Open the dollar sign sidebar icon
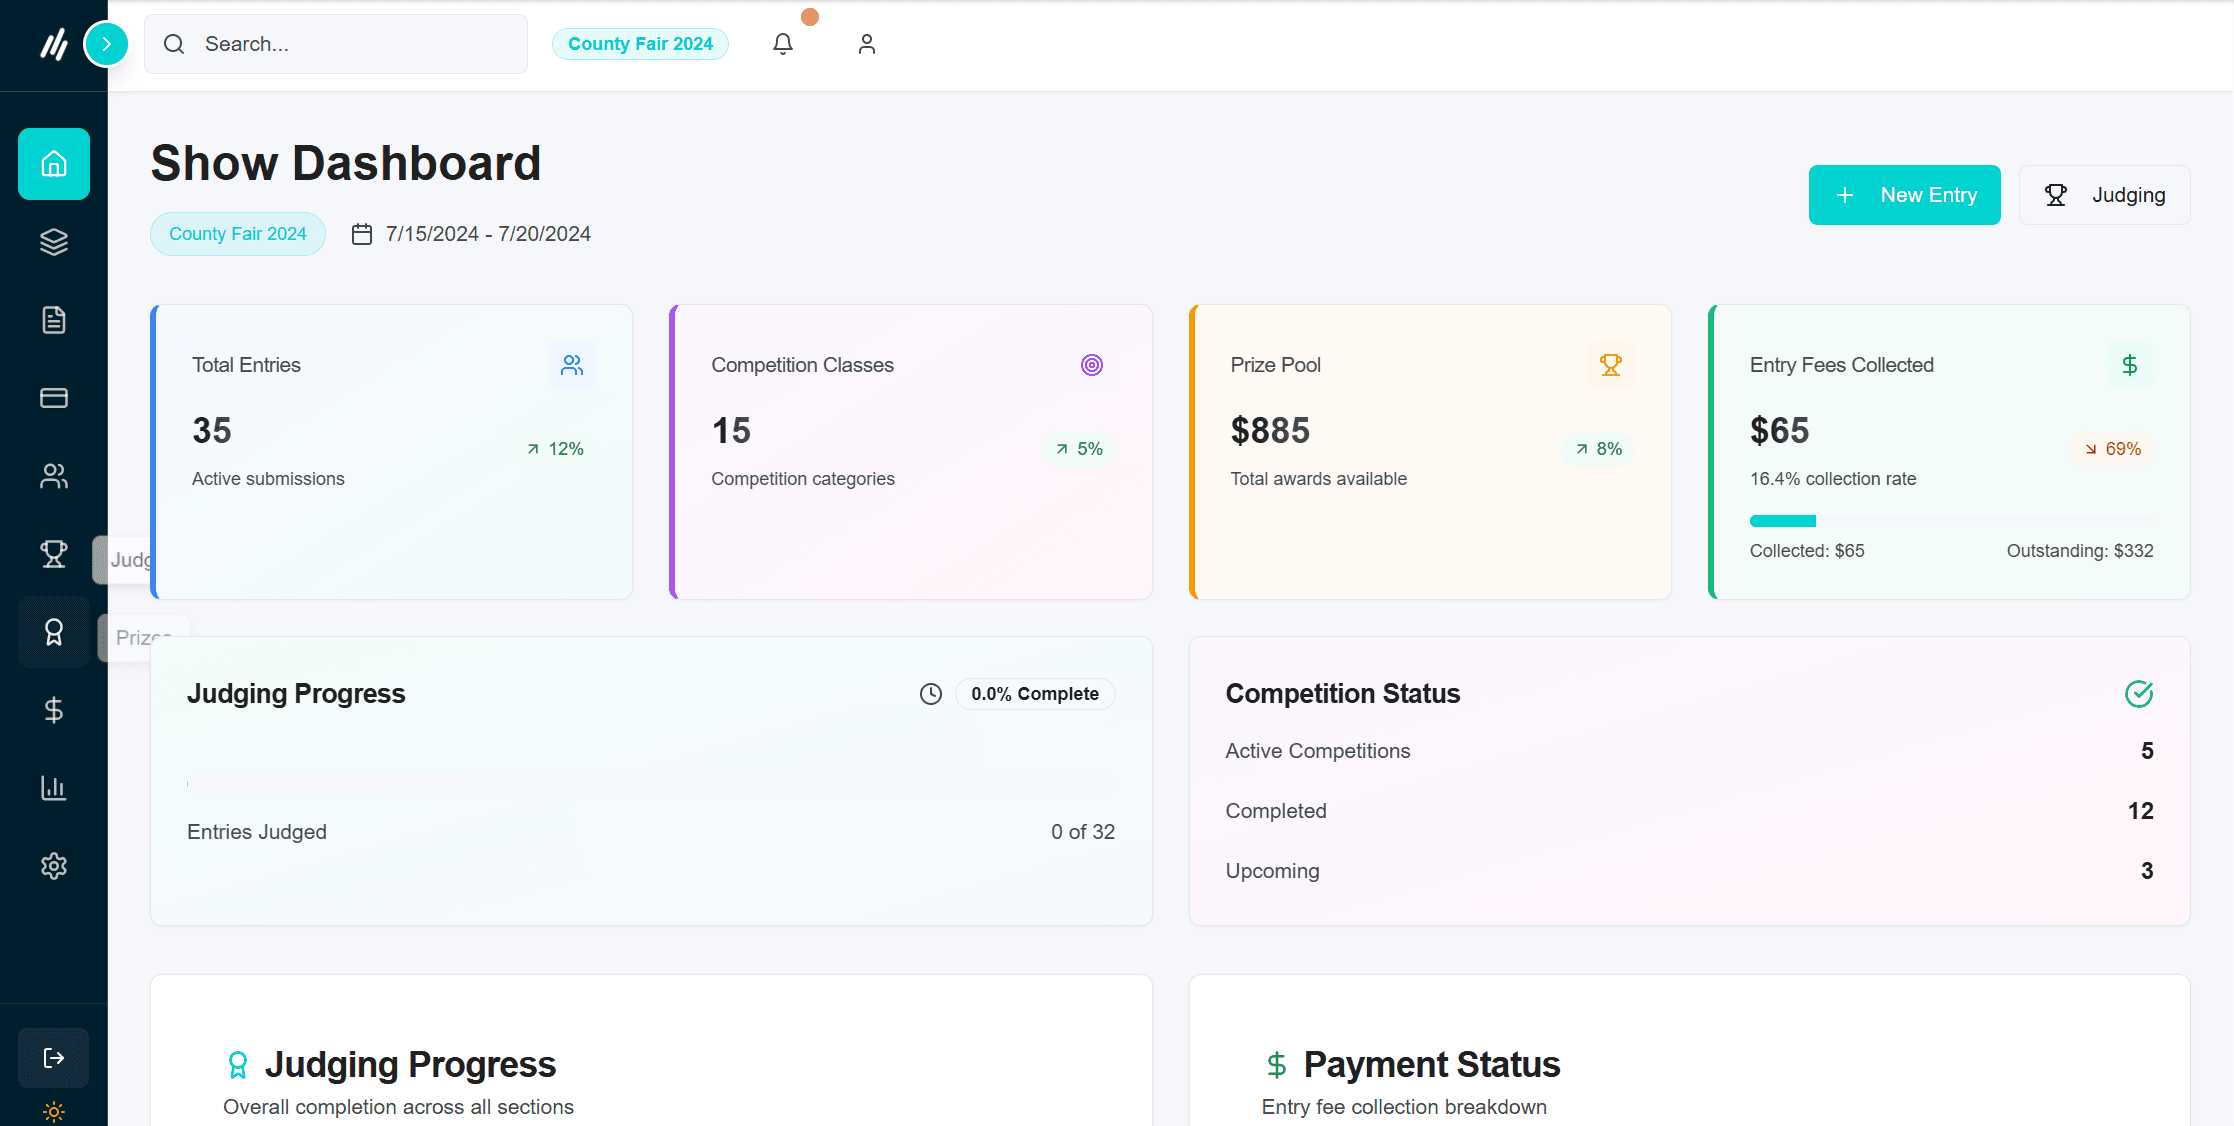Viewport: 2234px width, 1126px height. (x=54, y=710)
